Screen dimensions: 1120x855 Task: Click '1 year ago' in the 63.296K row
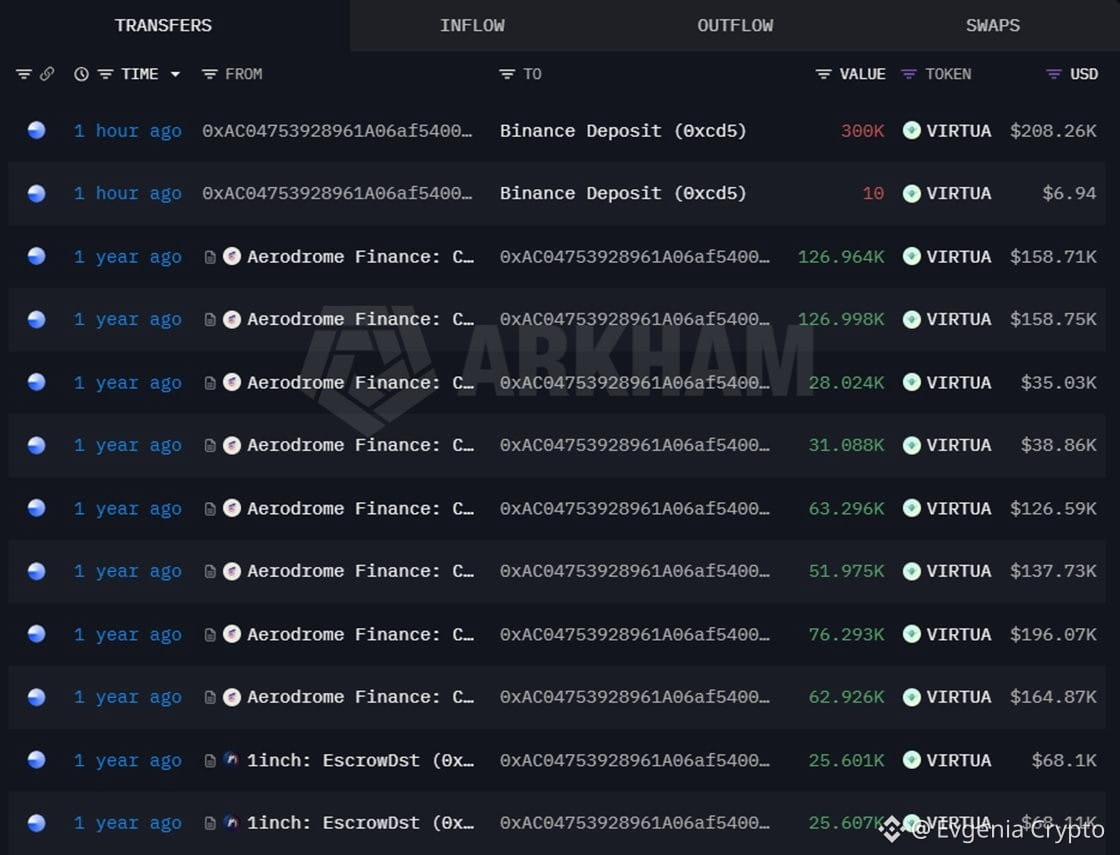pos(127,509)
